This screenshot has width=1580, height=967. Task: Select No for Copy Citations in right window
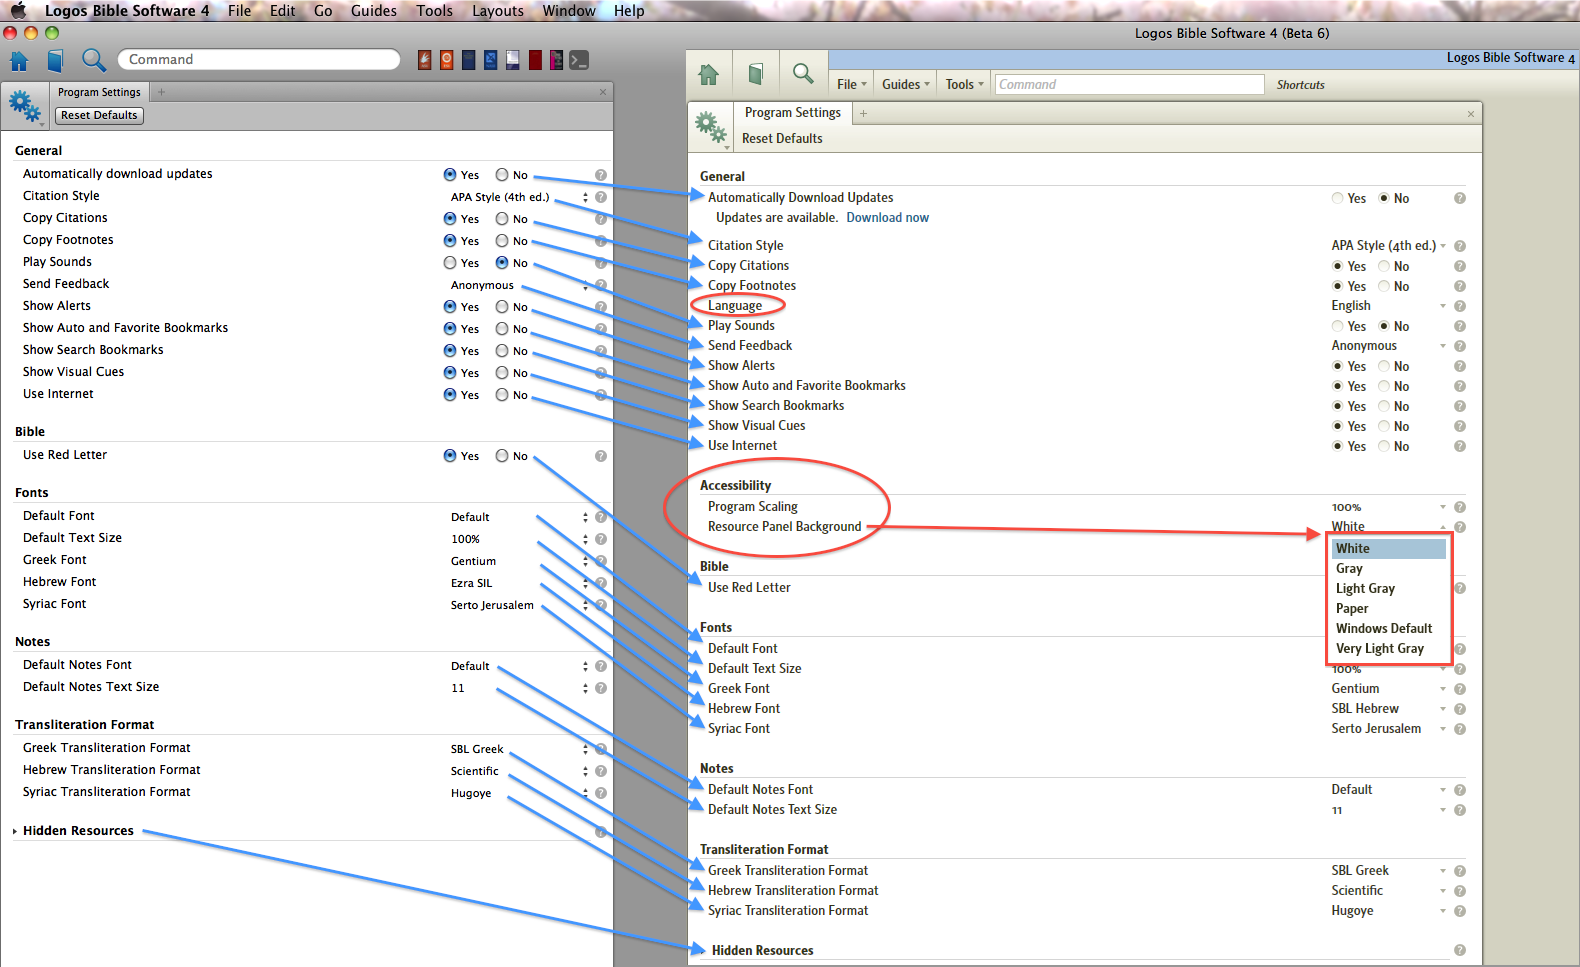tap(1384, 266)
